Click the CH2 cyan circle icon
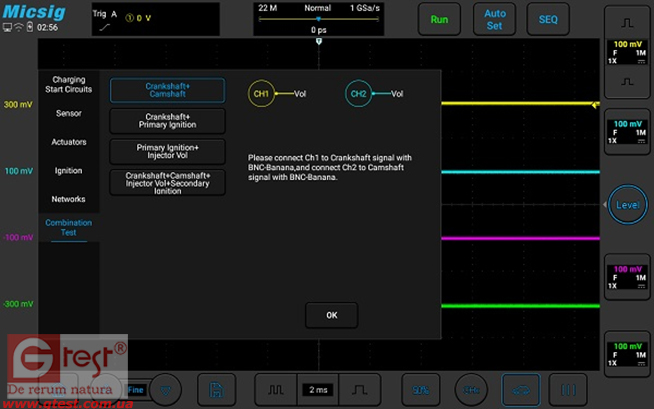The width and height of the screenshot is (654, 409). click(x=358, y=94)
